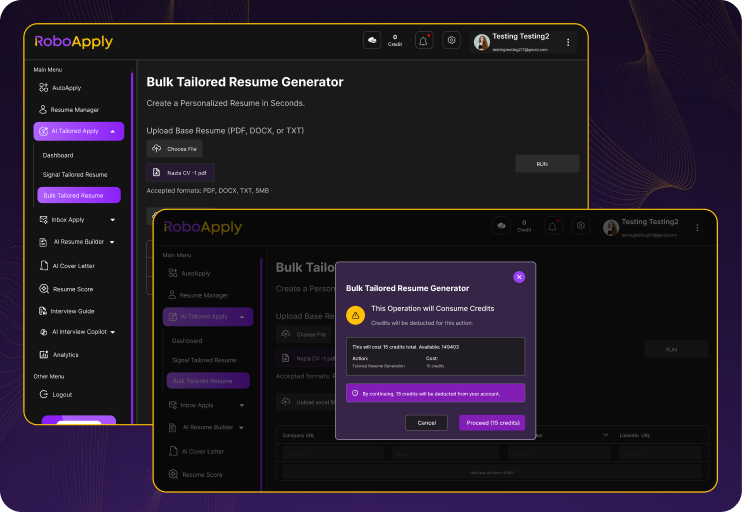Click the AutoApply icon in the rear window sidebar
The height and width of the screenshot is (512, 742).
click(43, 88)
